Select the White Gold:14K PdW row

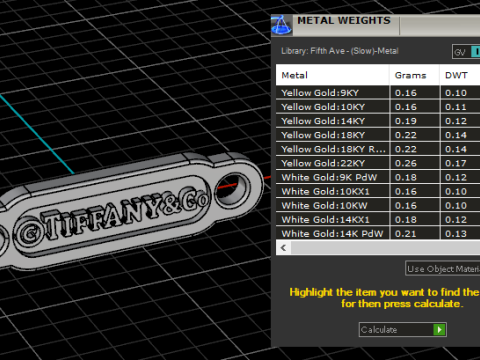click(x=378, y=233)
